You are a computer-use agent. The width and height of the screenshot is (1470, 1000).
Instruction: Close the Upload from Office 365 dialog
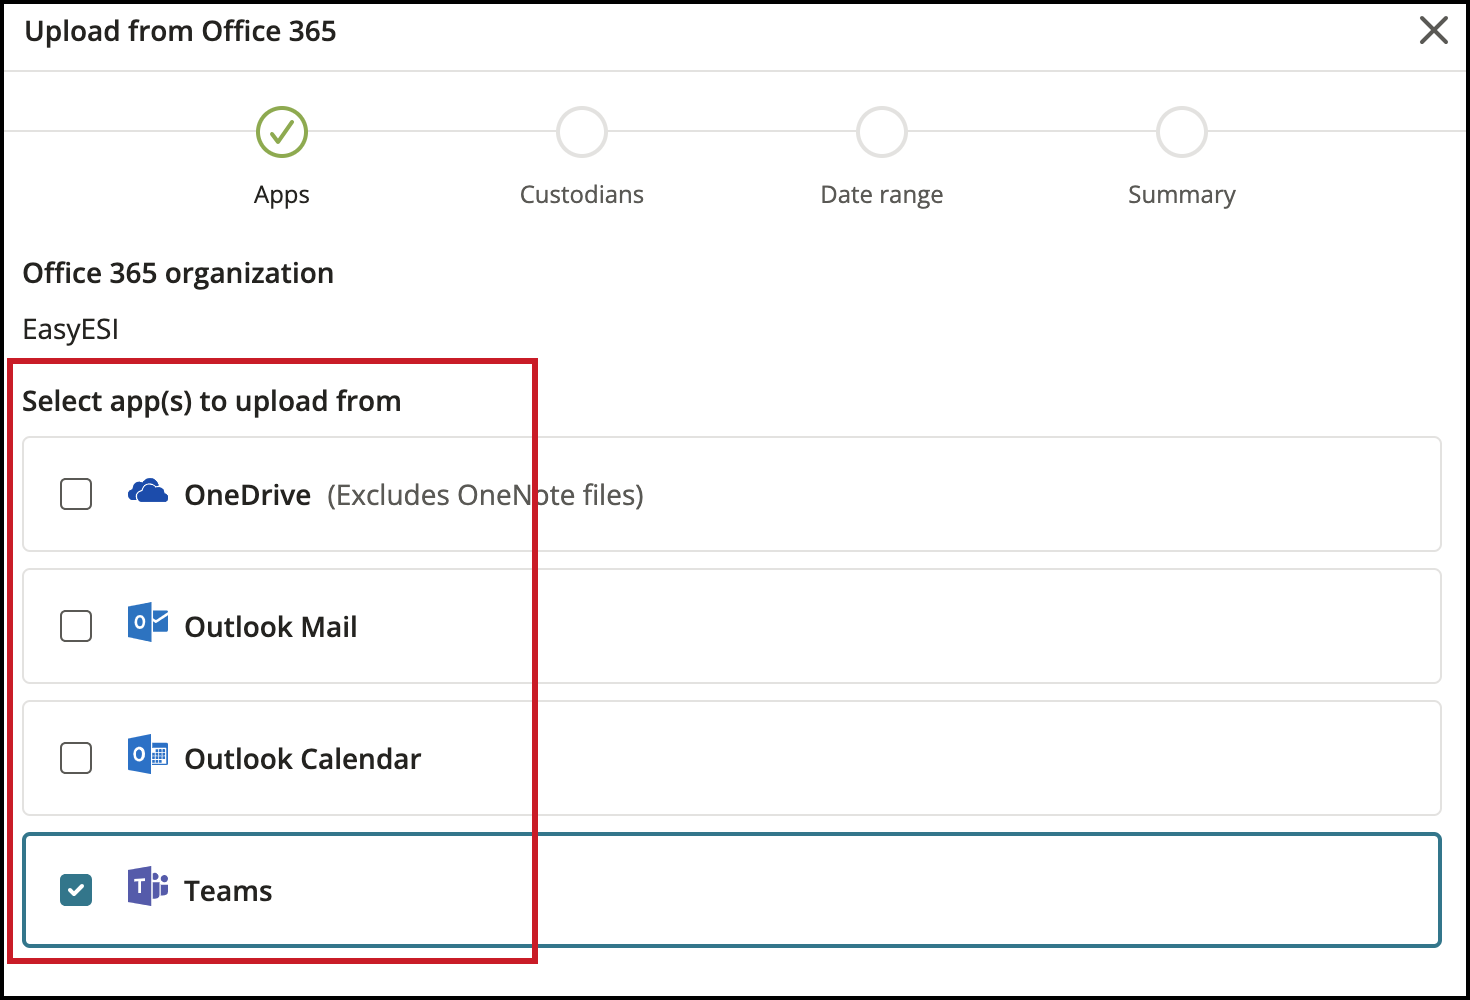coord(1434,30)
